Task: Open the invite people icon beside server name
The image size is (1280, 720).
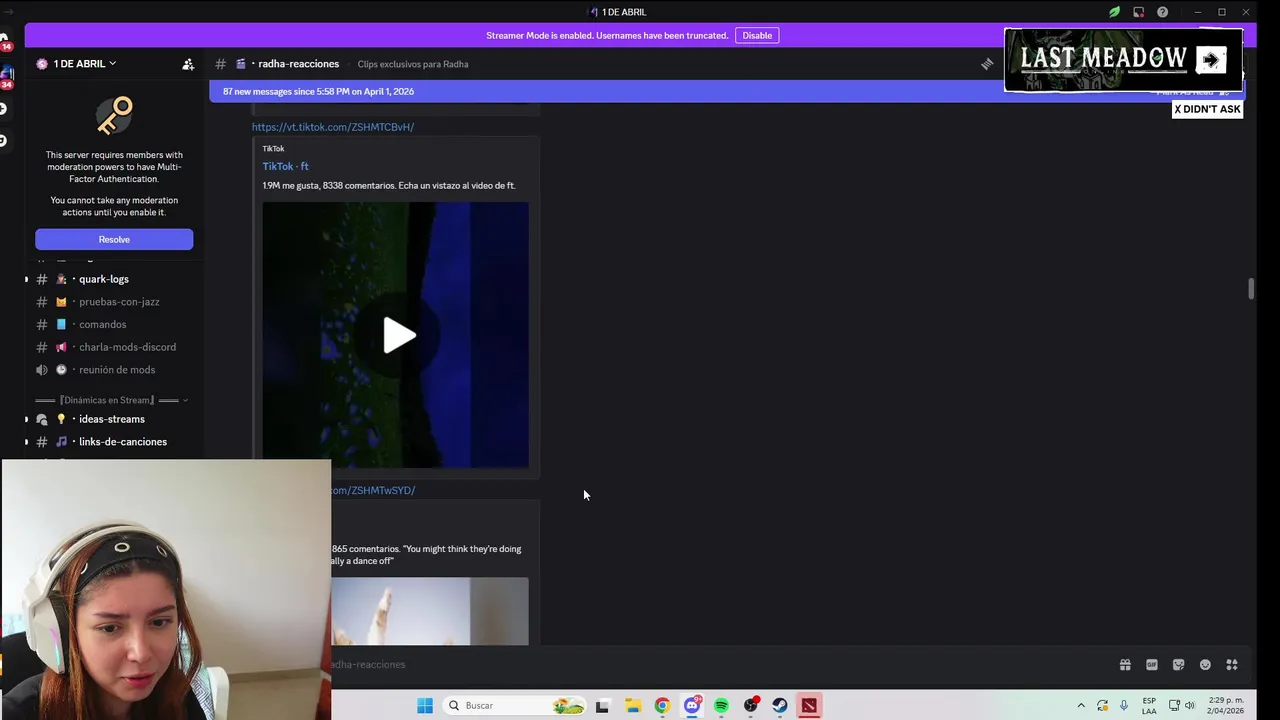Action: [188, 64]
